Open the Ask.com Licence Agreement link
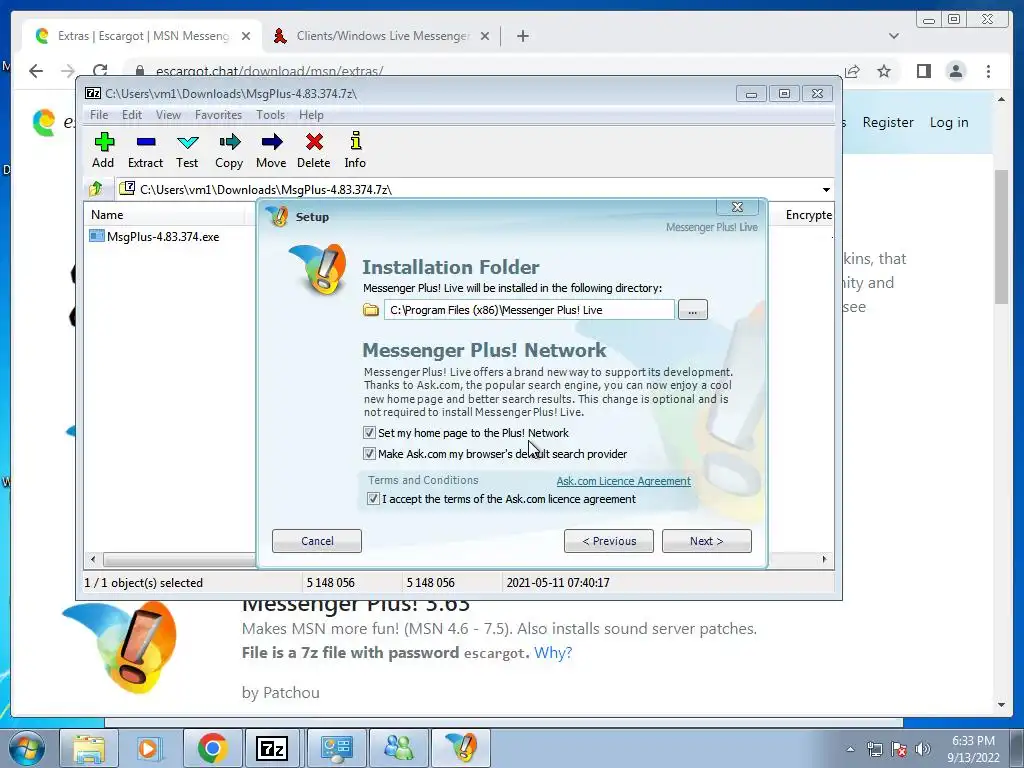Image resolution: width=1024 pixels, height=768 pixels. [623, 481]
